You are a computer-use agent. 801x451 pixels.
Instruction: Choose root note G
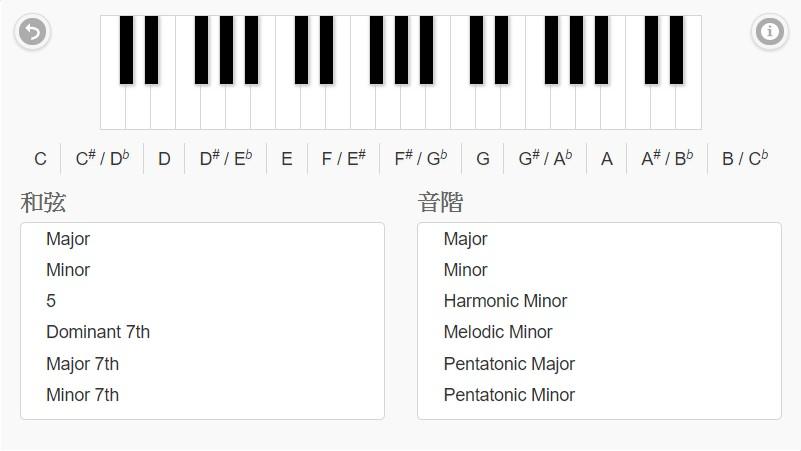pyautogui.click(x=483, y=158)
